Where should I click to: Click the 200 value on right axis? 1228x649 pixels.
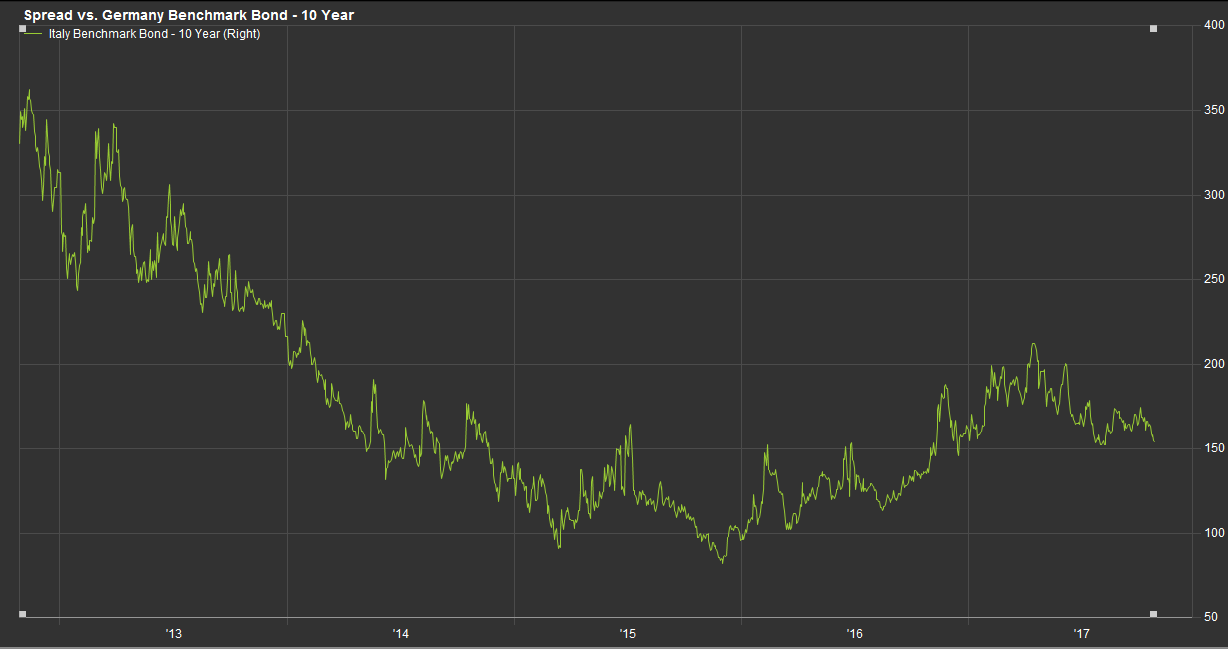tap(1213, 364)
